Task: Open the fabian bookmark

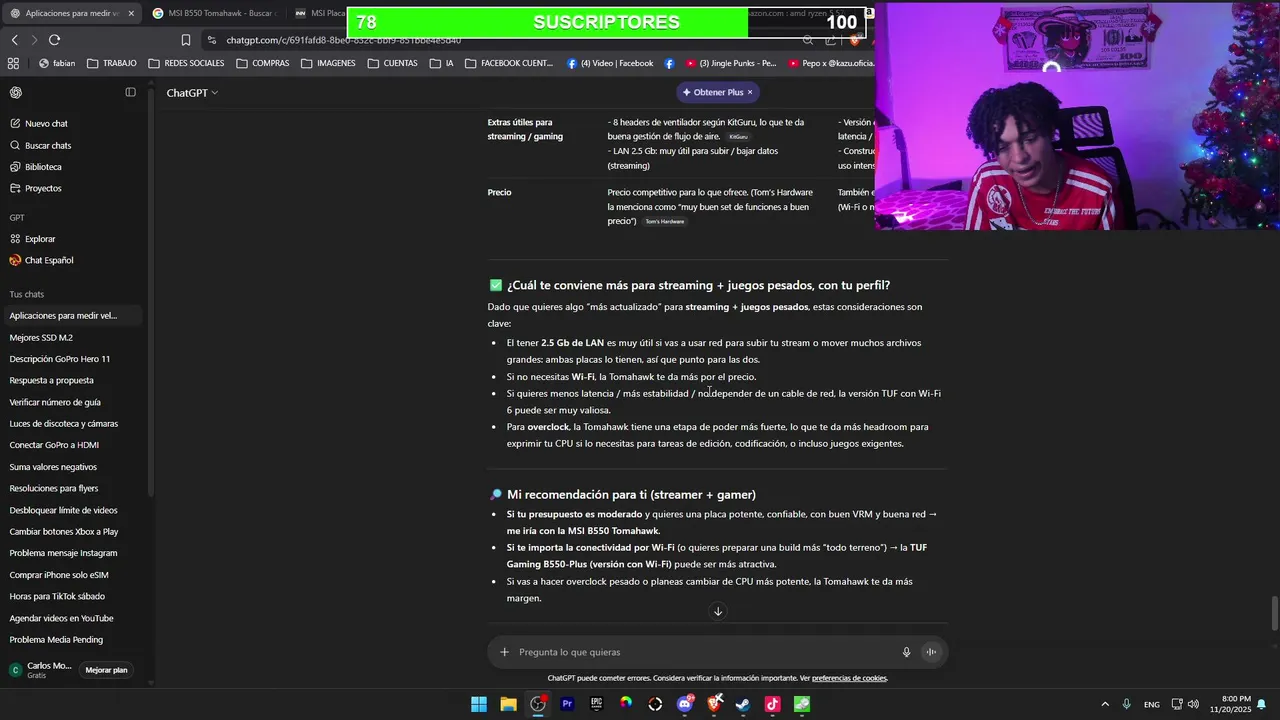Action: [x=57, y=63]
